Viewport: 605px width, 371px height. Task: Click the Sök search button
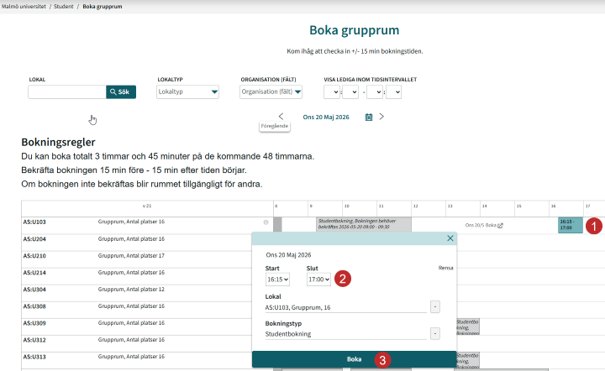[121, 92]
